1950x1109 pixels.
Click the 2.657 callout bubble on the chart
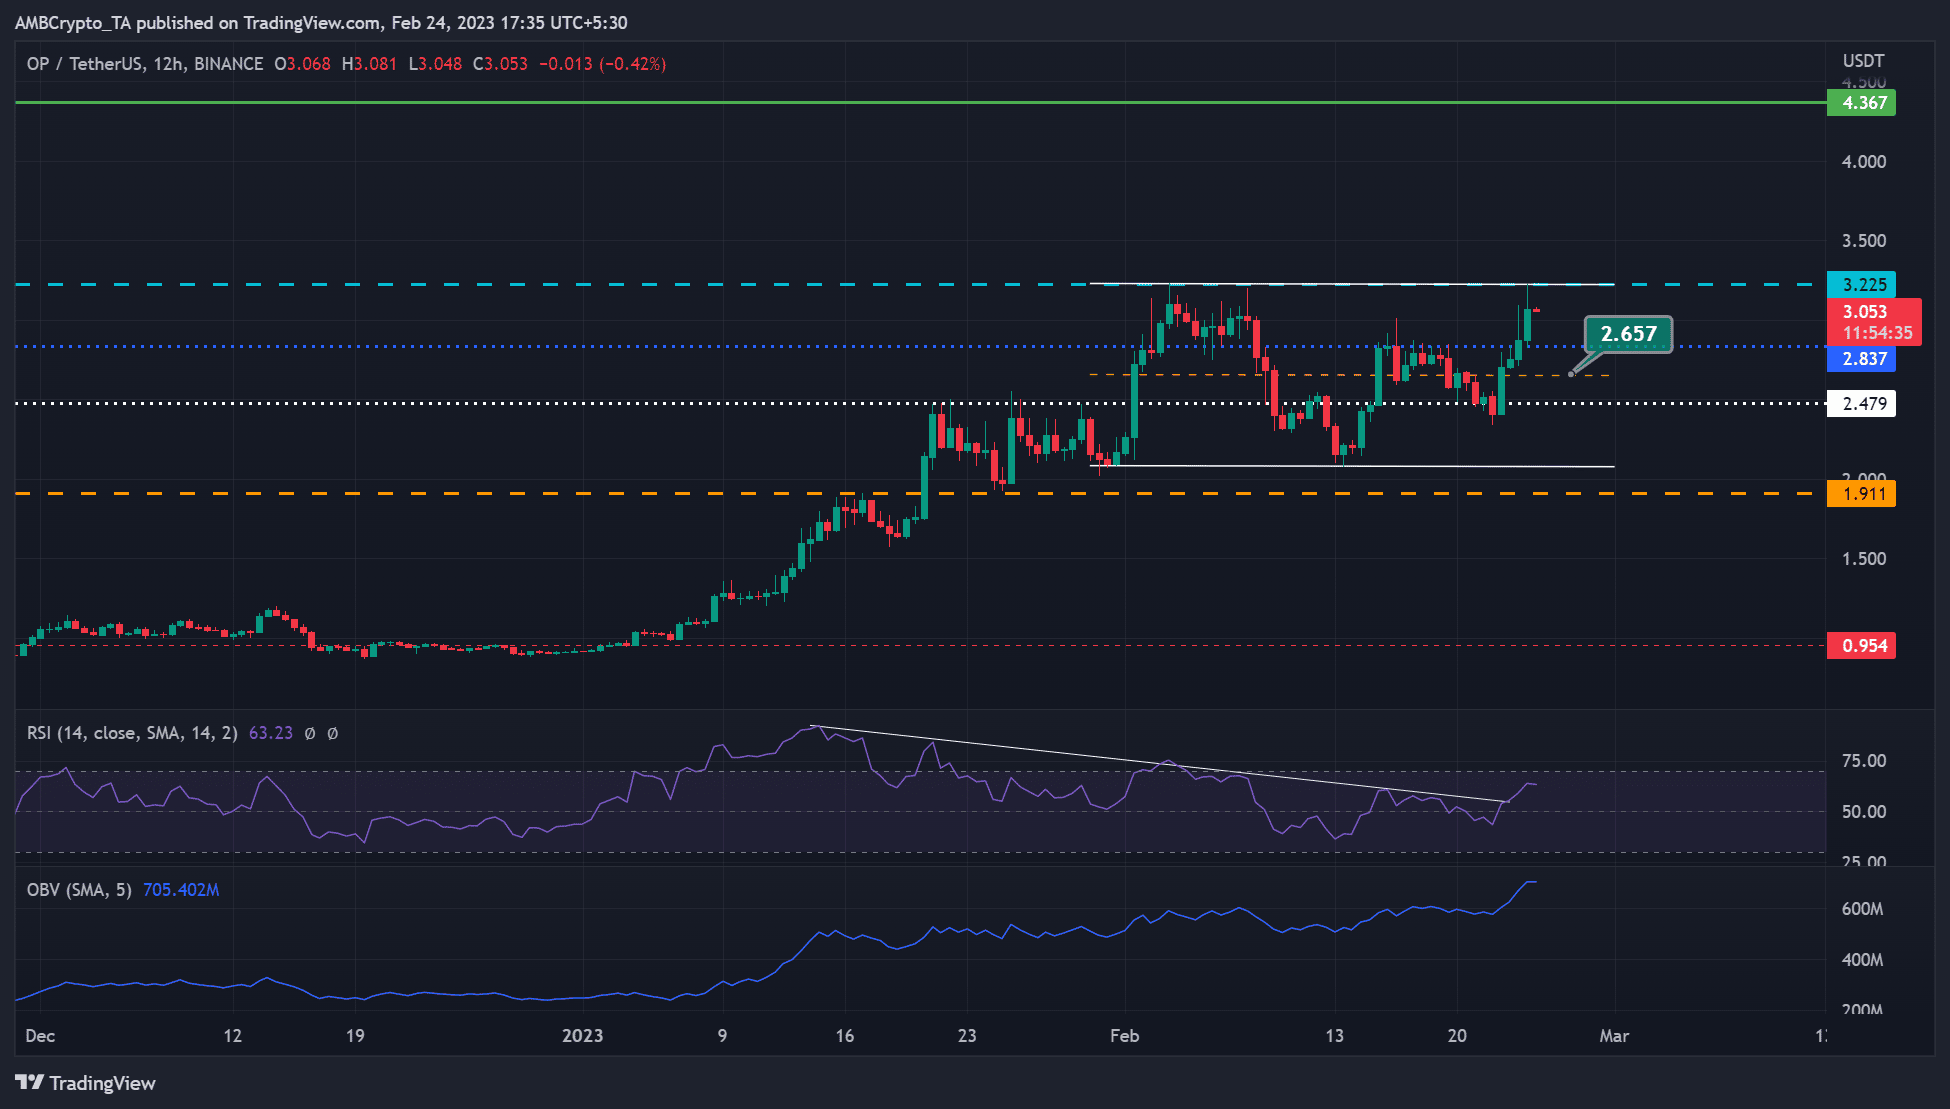point(1630,335)
